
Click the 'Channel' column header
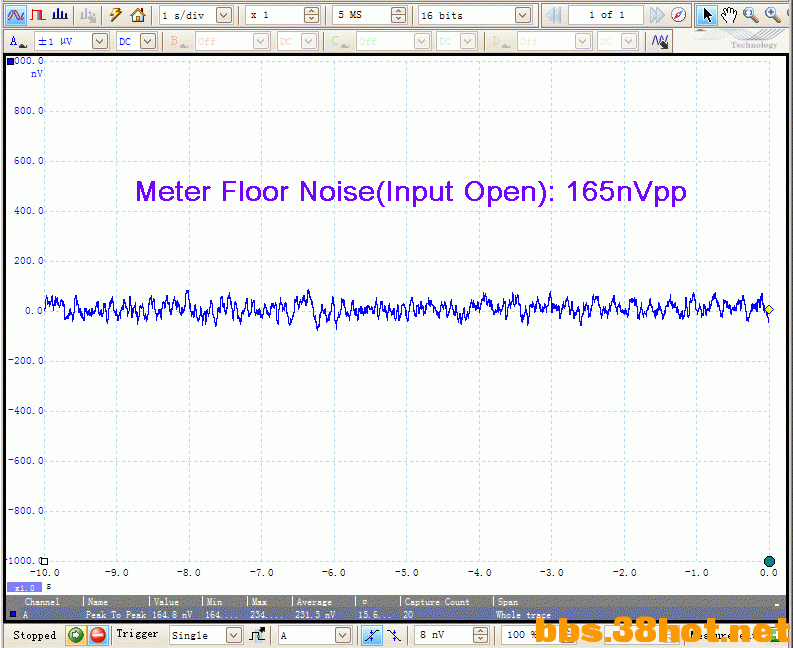coord(42,601)
